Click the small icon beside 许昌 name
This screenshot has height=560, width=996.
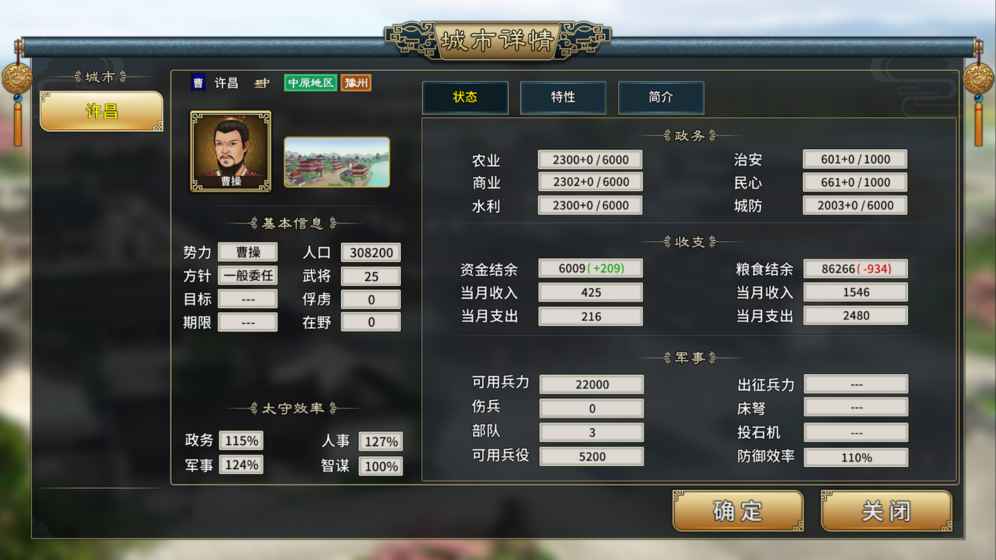coord(262,83)
